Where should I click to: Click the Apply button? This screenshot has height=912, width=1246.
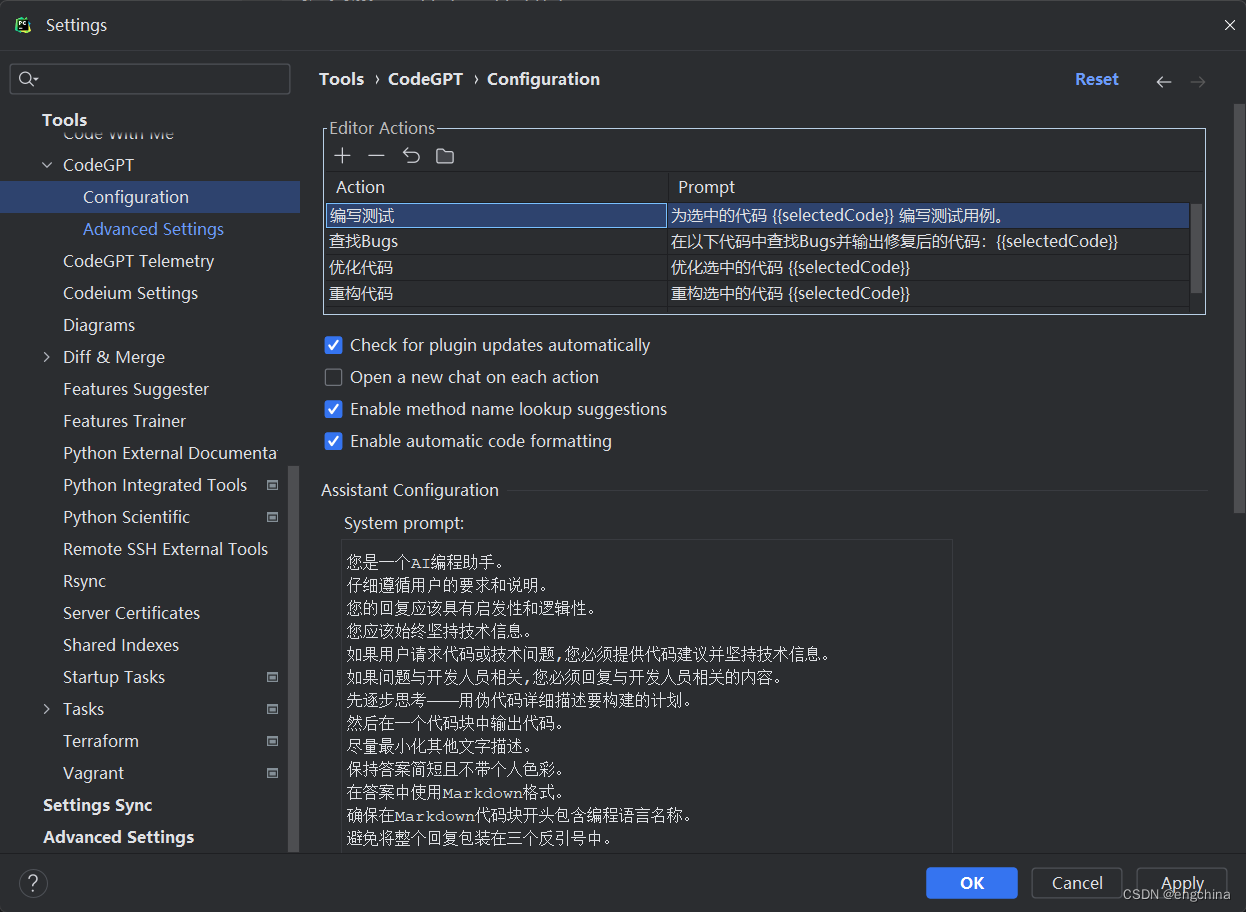coord(1182,883)
